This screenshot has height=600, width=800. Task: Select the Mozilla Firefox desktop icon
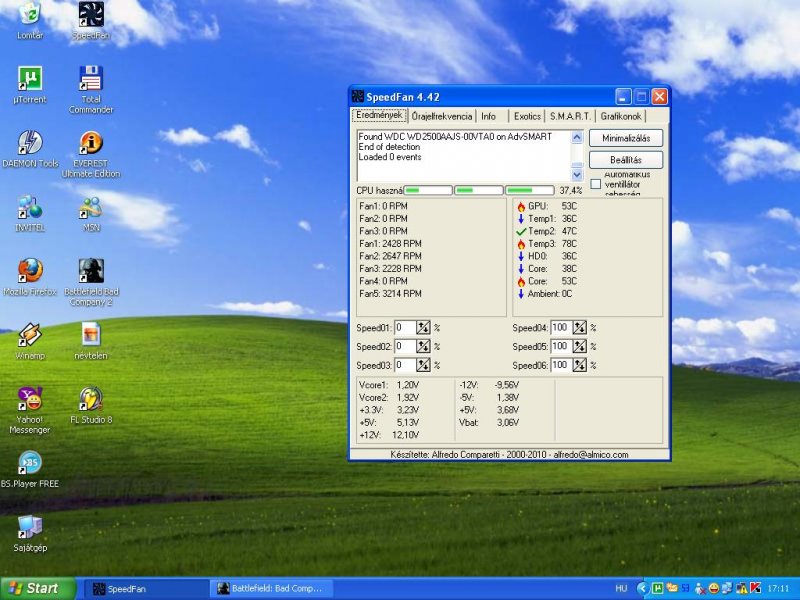tap(30, 271)
